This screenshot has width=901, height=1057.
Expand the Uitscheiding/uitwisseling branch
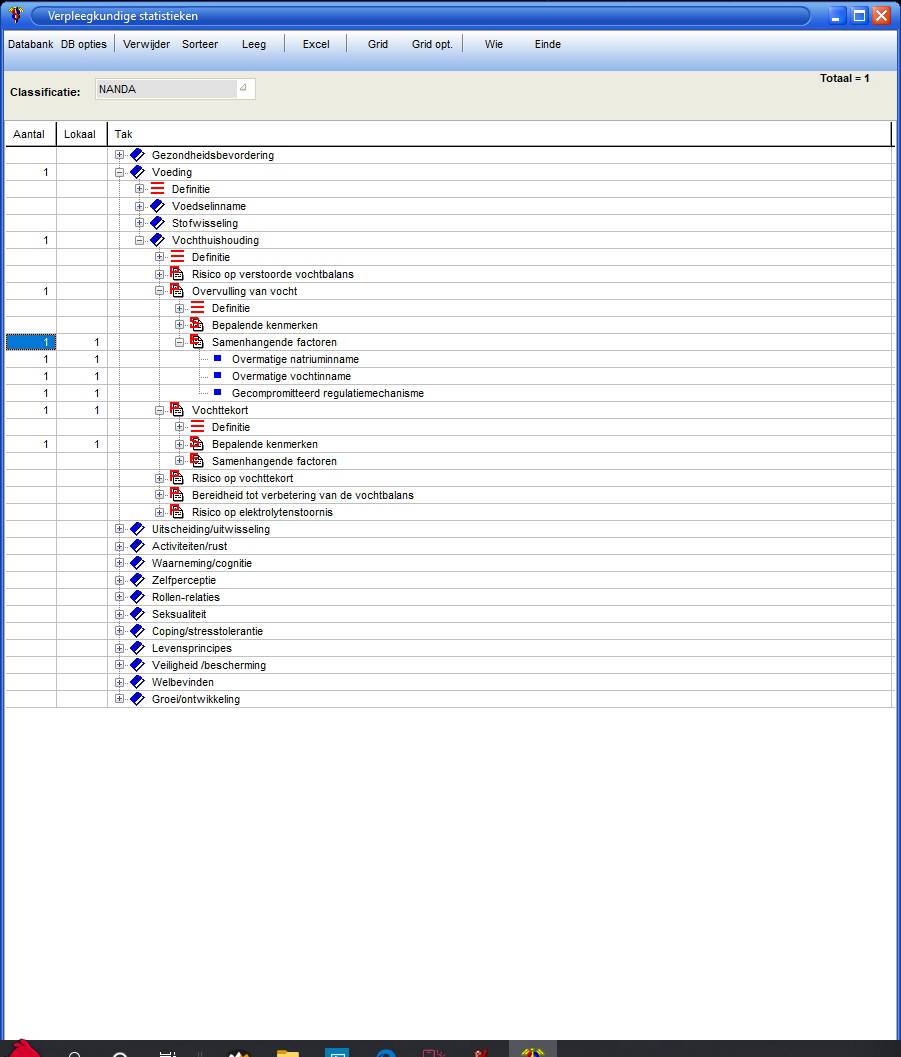(120, 529)
